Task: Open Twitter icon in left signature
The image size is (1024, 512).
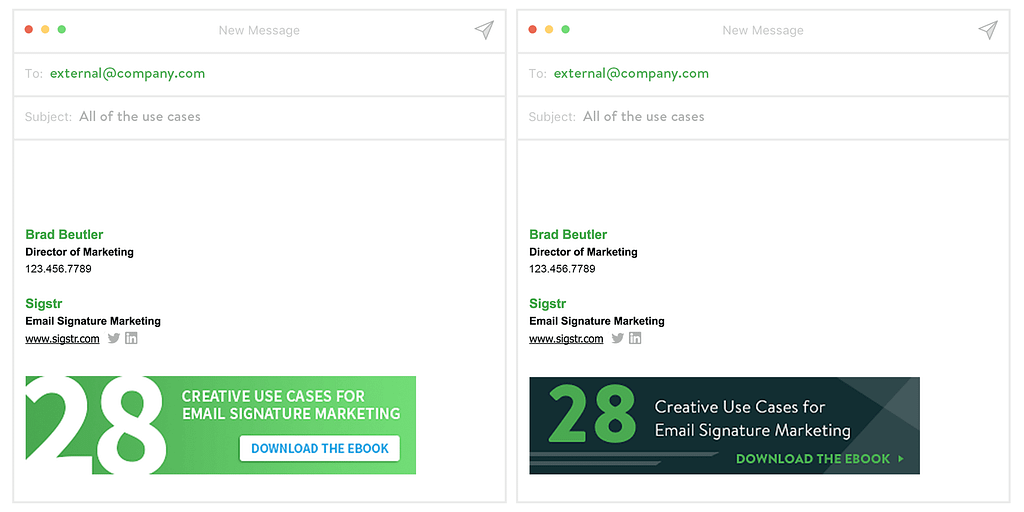Action: 114,338
